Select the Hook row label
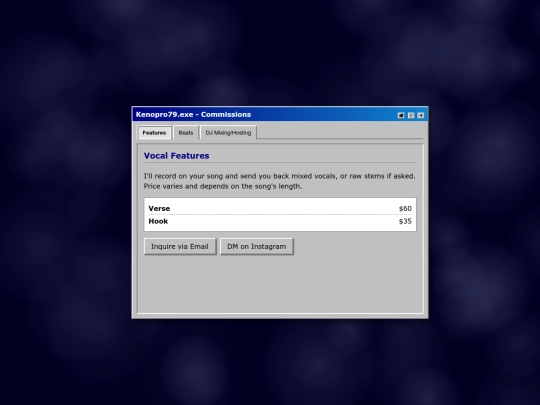This screenshot has height=405, width=540. click(x=158, y=221)
